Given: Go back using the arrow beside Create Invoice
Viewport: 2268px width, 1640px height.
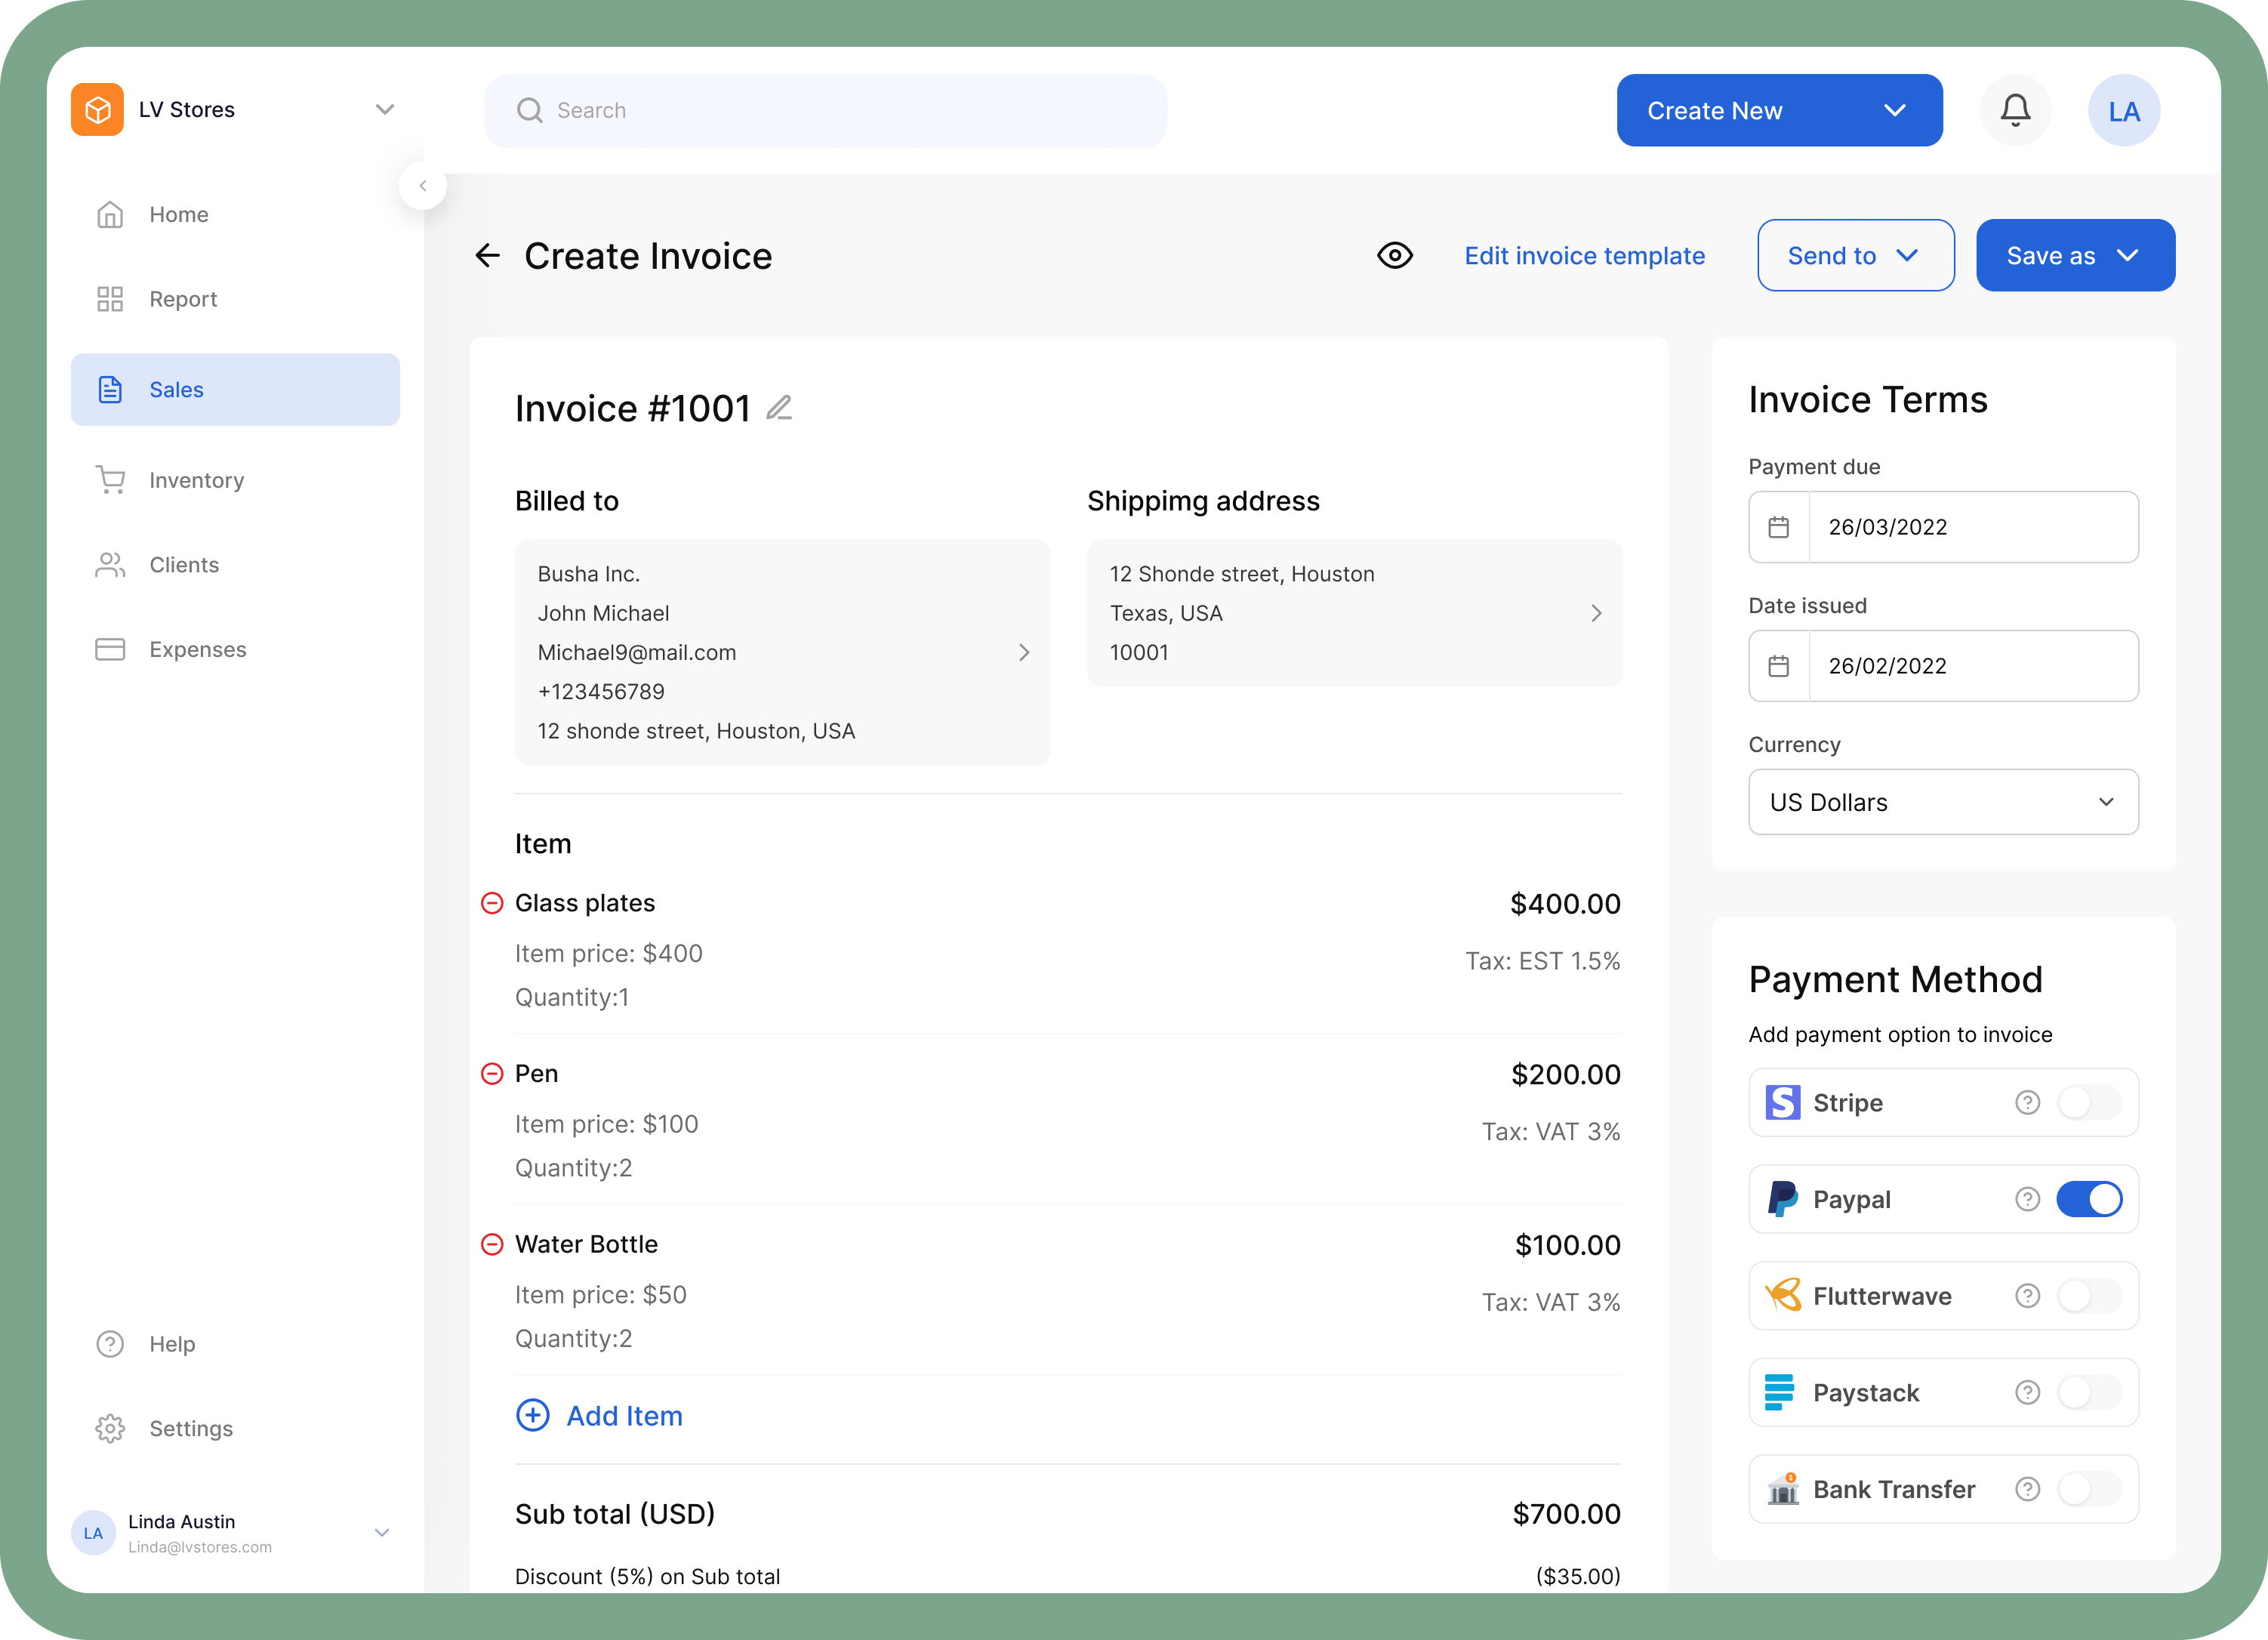Looking at the screenshot, I should (487, 256).
